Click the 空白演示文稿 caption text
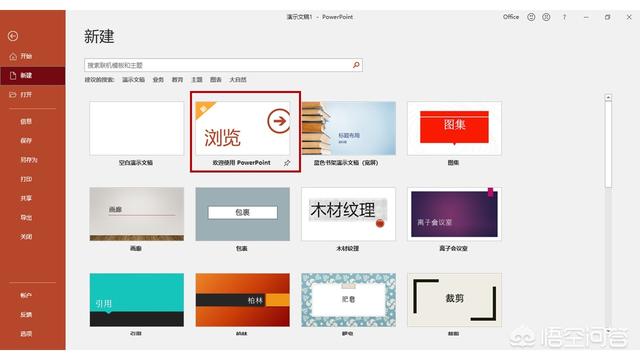Viewport: 640px width, 360px height. (x=136, y=162)
